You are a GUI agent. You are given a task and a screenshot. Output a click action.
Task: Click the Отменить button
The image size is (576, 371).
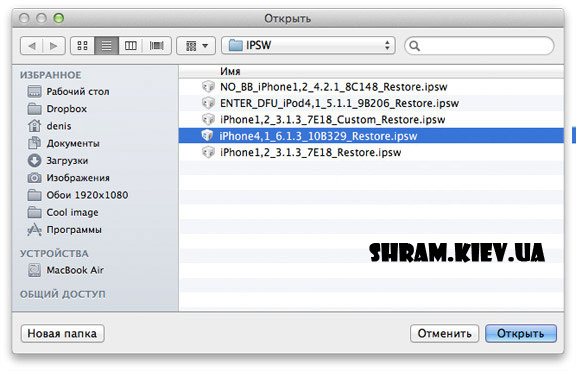click(x=444, y=334)
